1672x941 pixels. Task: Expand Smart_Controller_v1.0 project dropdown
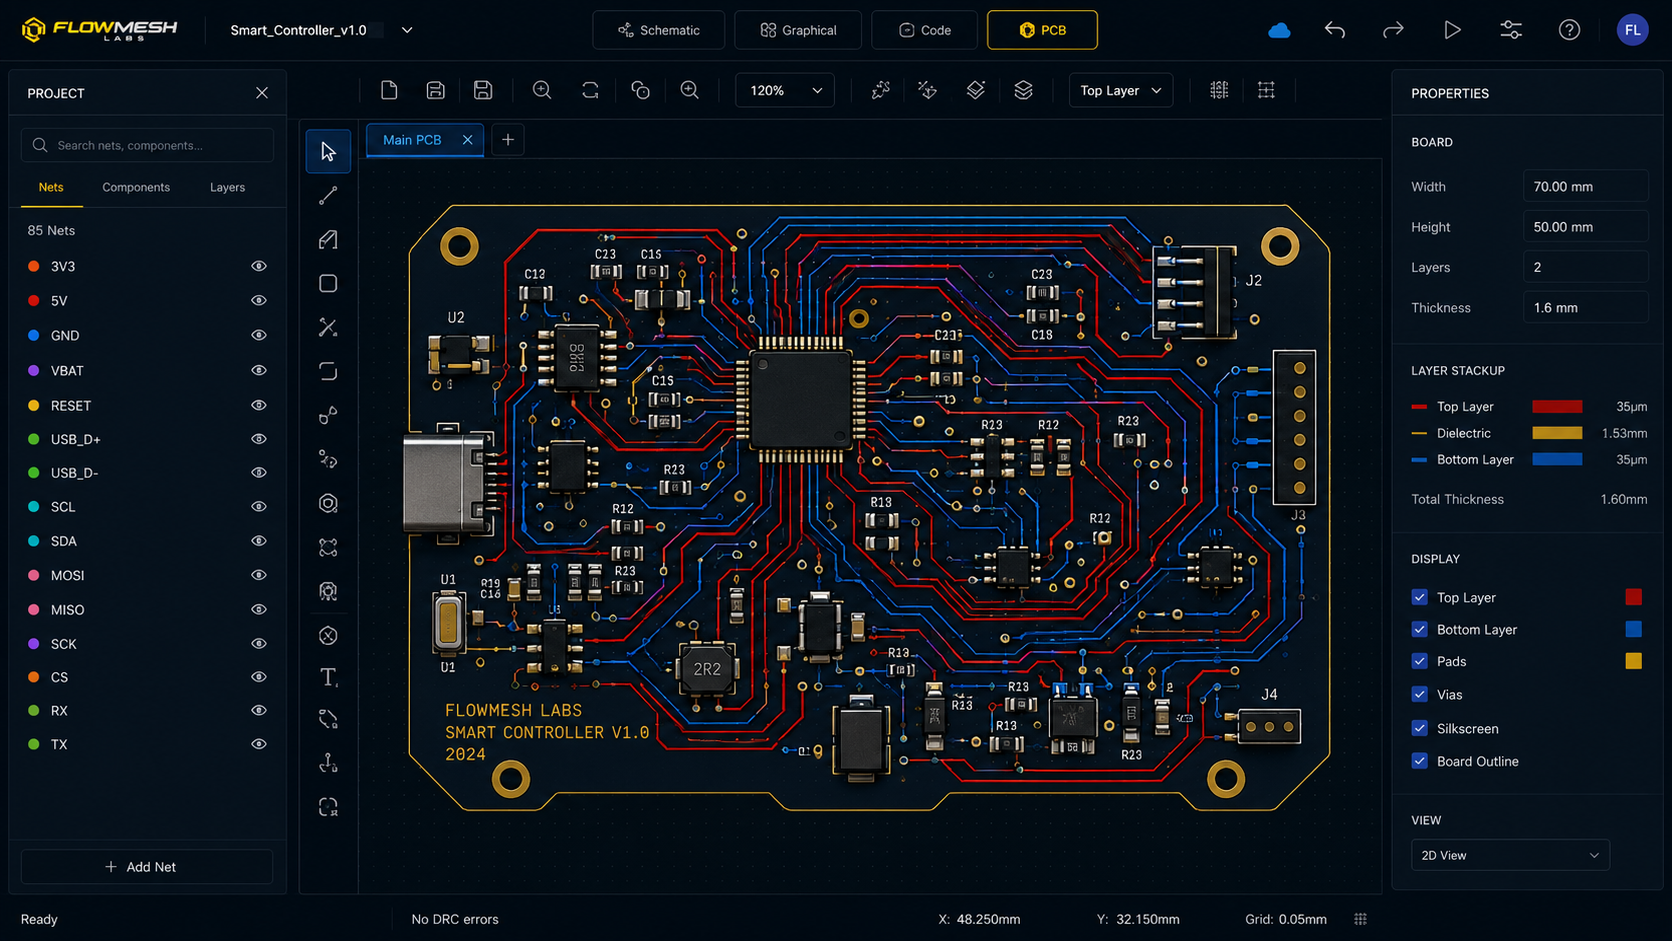(x=407, y=30)
